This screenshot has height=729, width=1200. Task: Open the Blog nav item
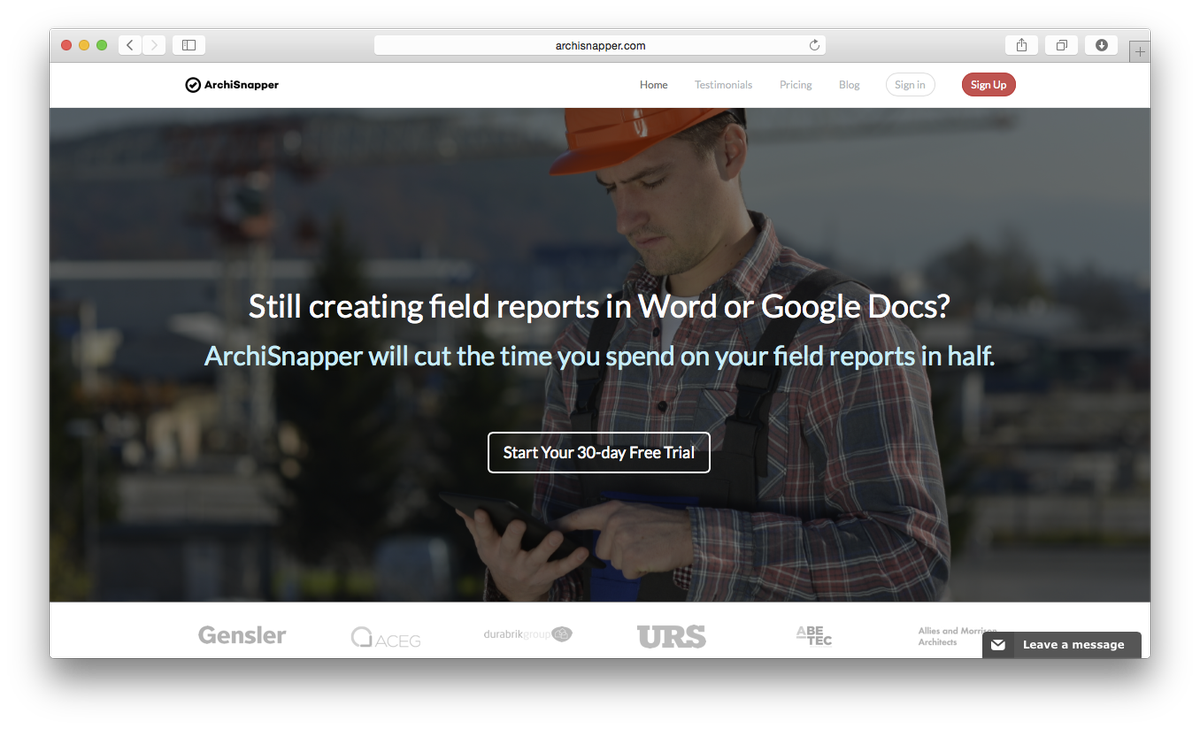849,85
